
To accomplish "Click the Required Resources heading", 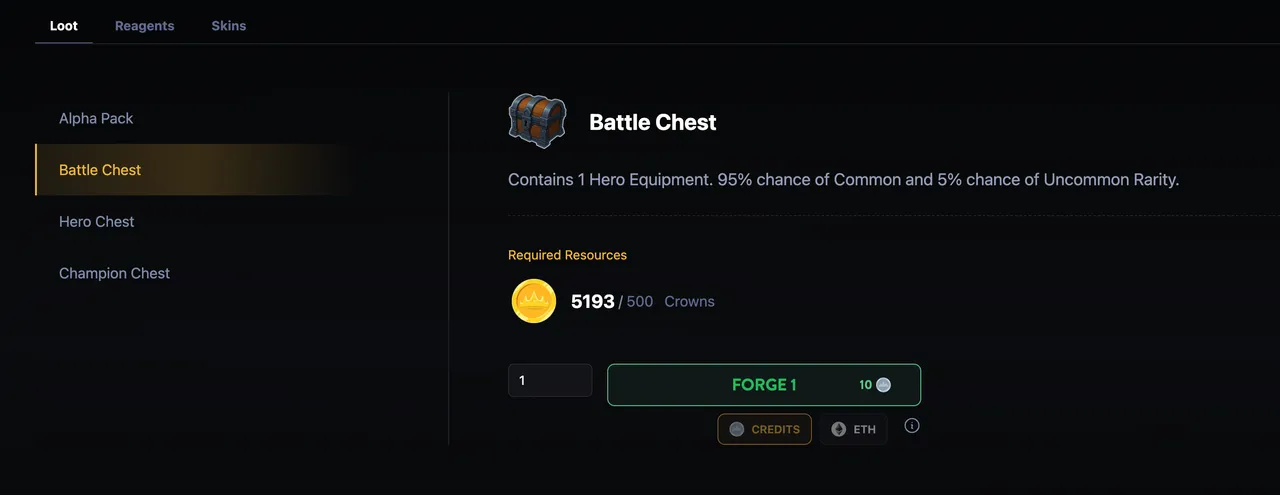I will 567,255.
